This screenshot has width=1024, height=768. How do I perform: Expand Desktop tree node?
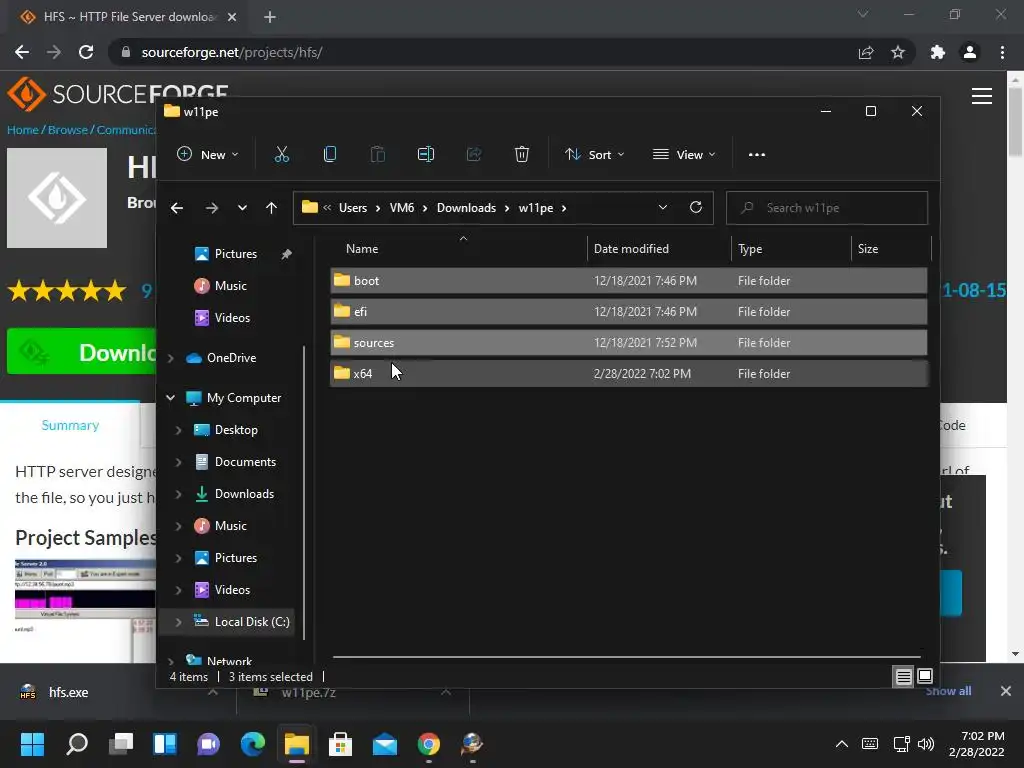[x=178, y=430]
